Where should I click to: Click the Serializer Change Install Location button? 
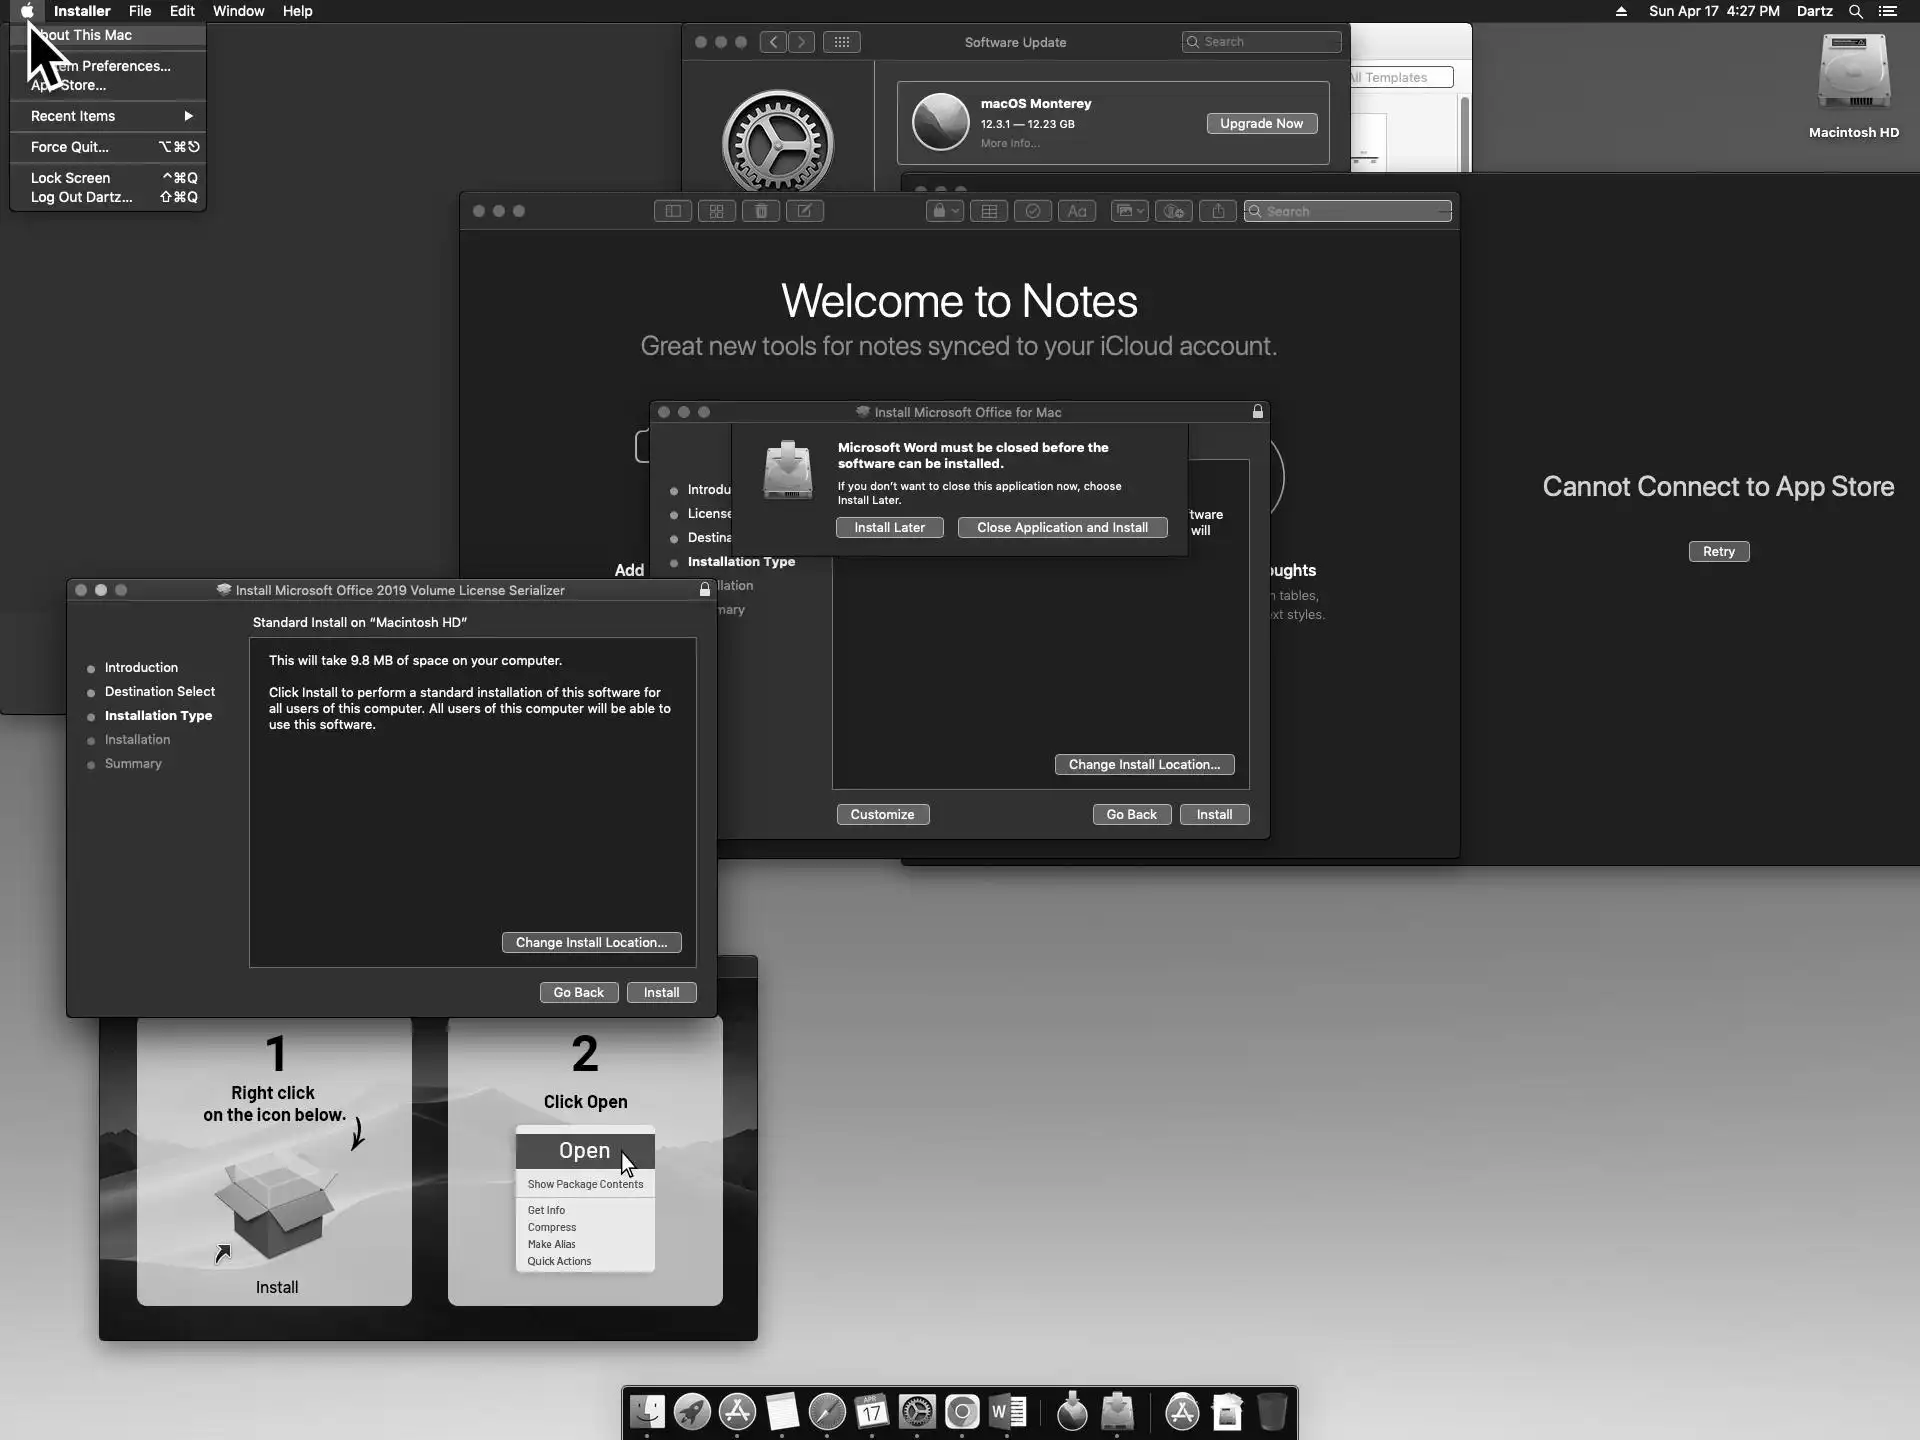tap(591, 942)
